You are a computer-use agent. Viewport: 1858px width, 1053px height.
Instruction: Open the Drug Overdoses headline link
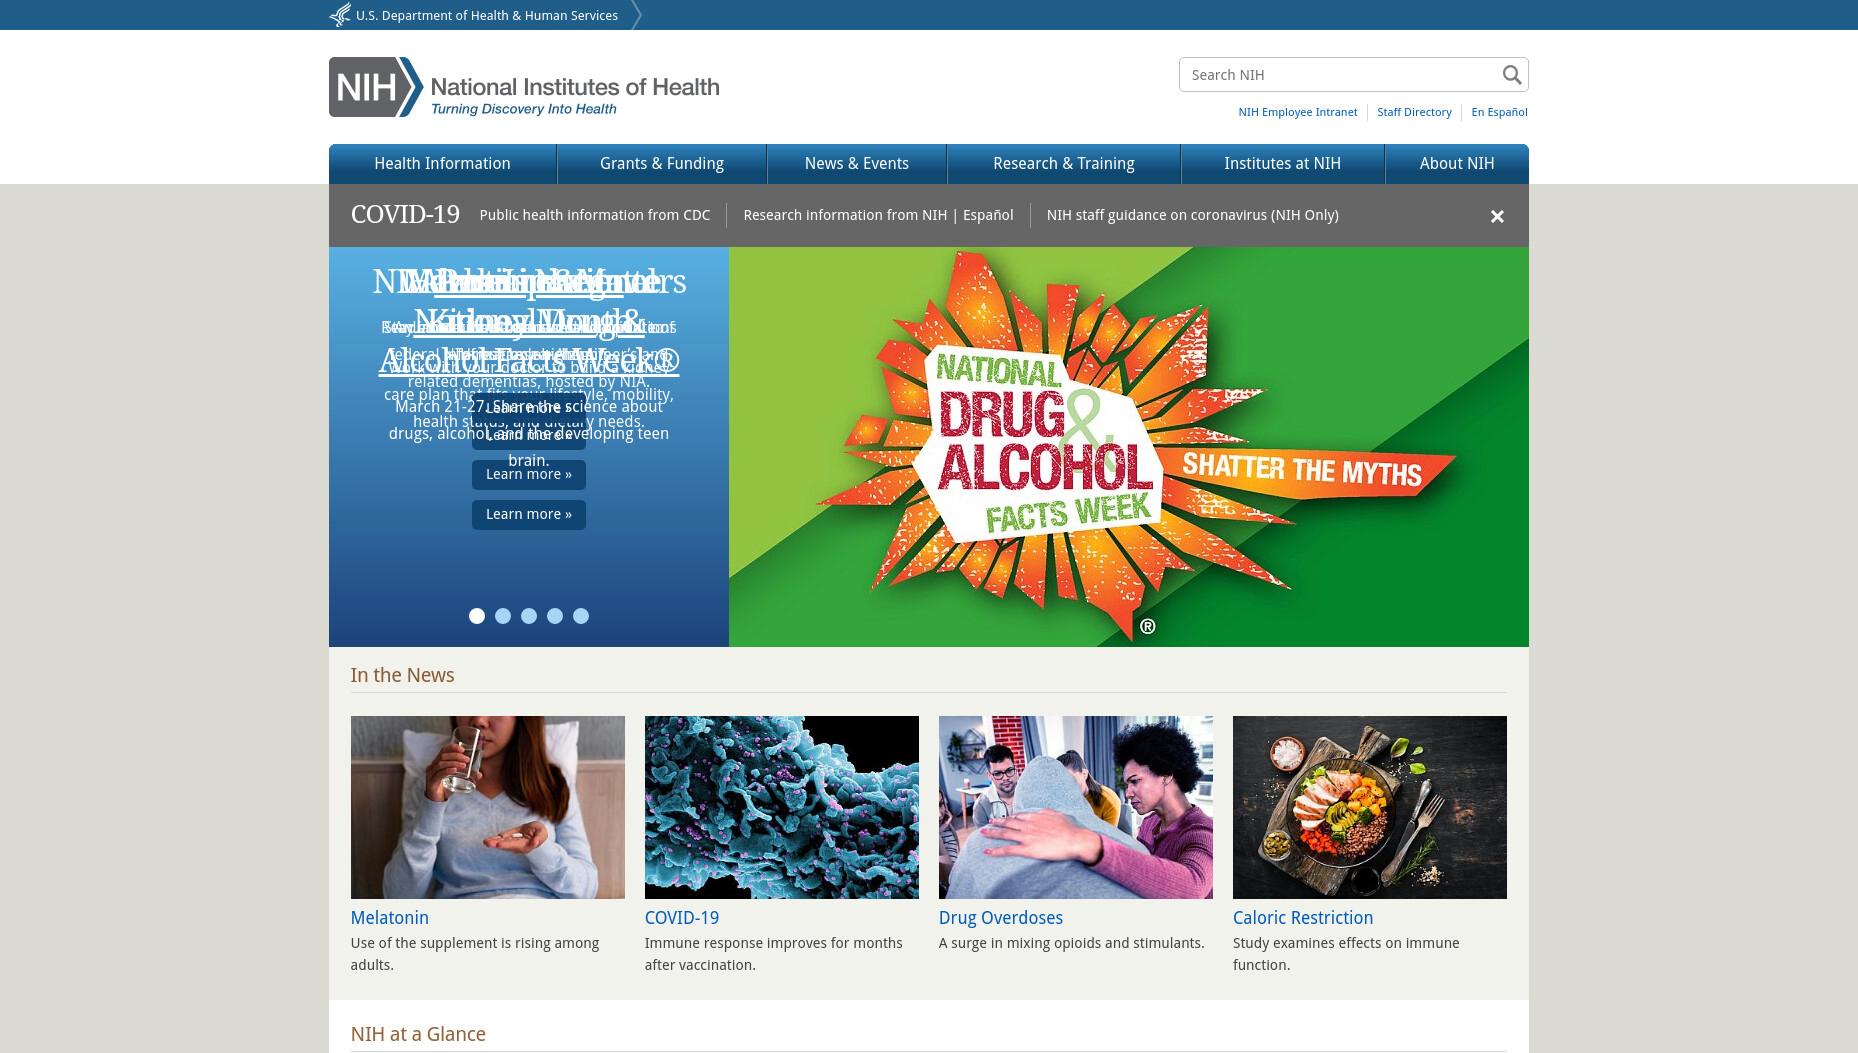[x=1001, y=918]
